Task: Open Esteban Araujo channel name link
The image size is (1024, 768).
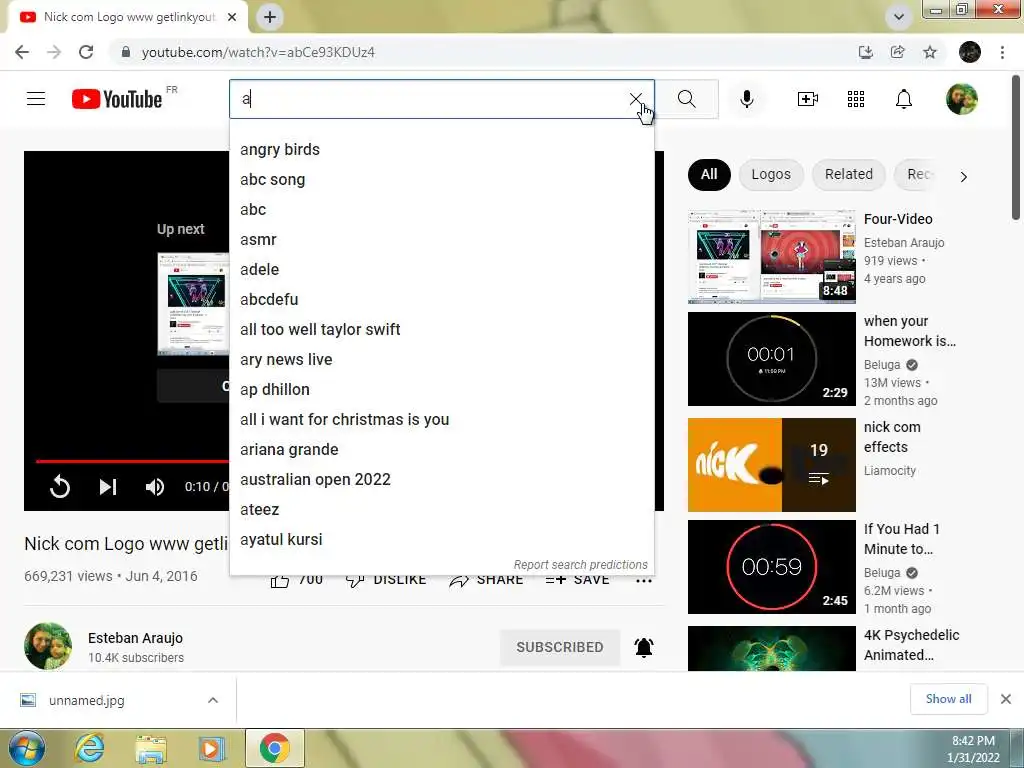Action: [135, 638]
